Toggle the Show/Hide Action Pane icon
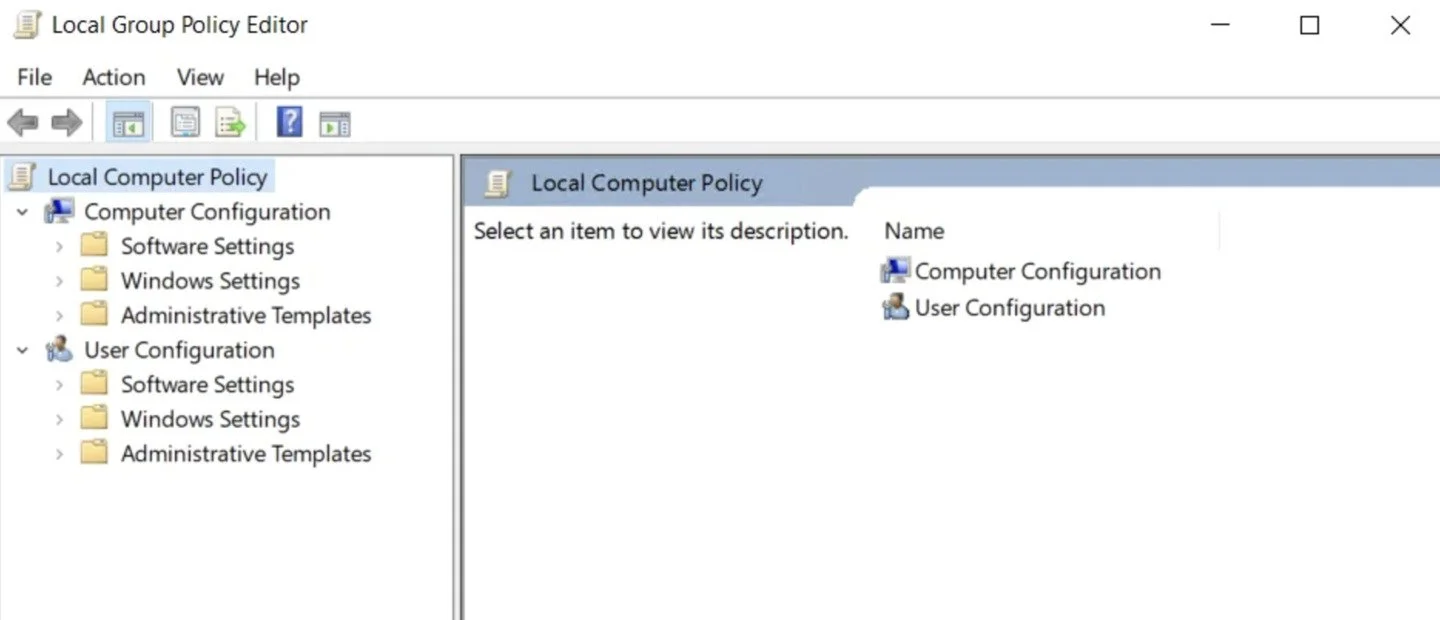This screenshot has height=620, width=1440. (335, 124)
